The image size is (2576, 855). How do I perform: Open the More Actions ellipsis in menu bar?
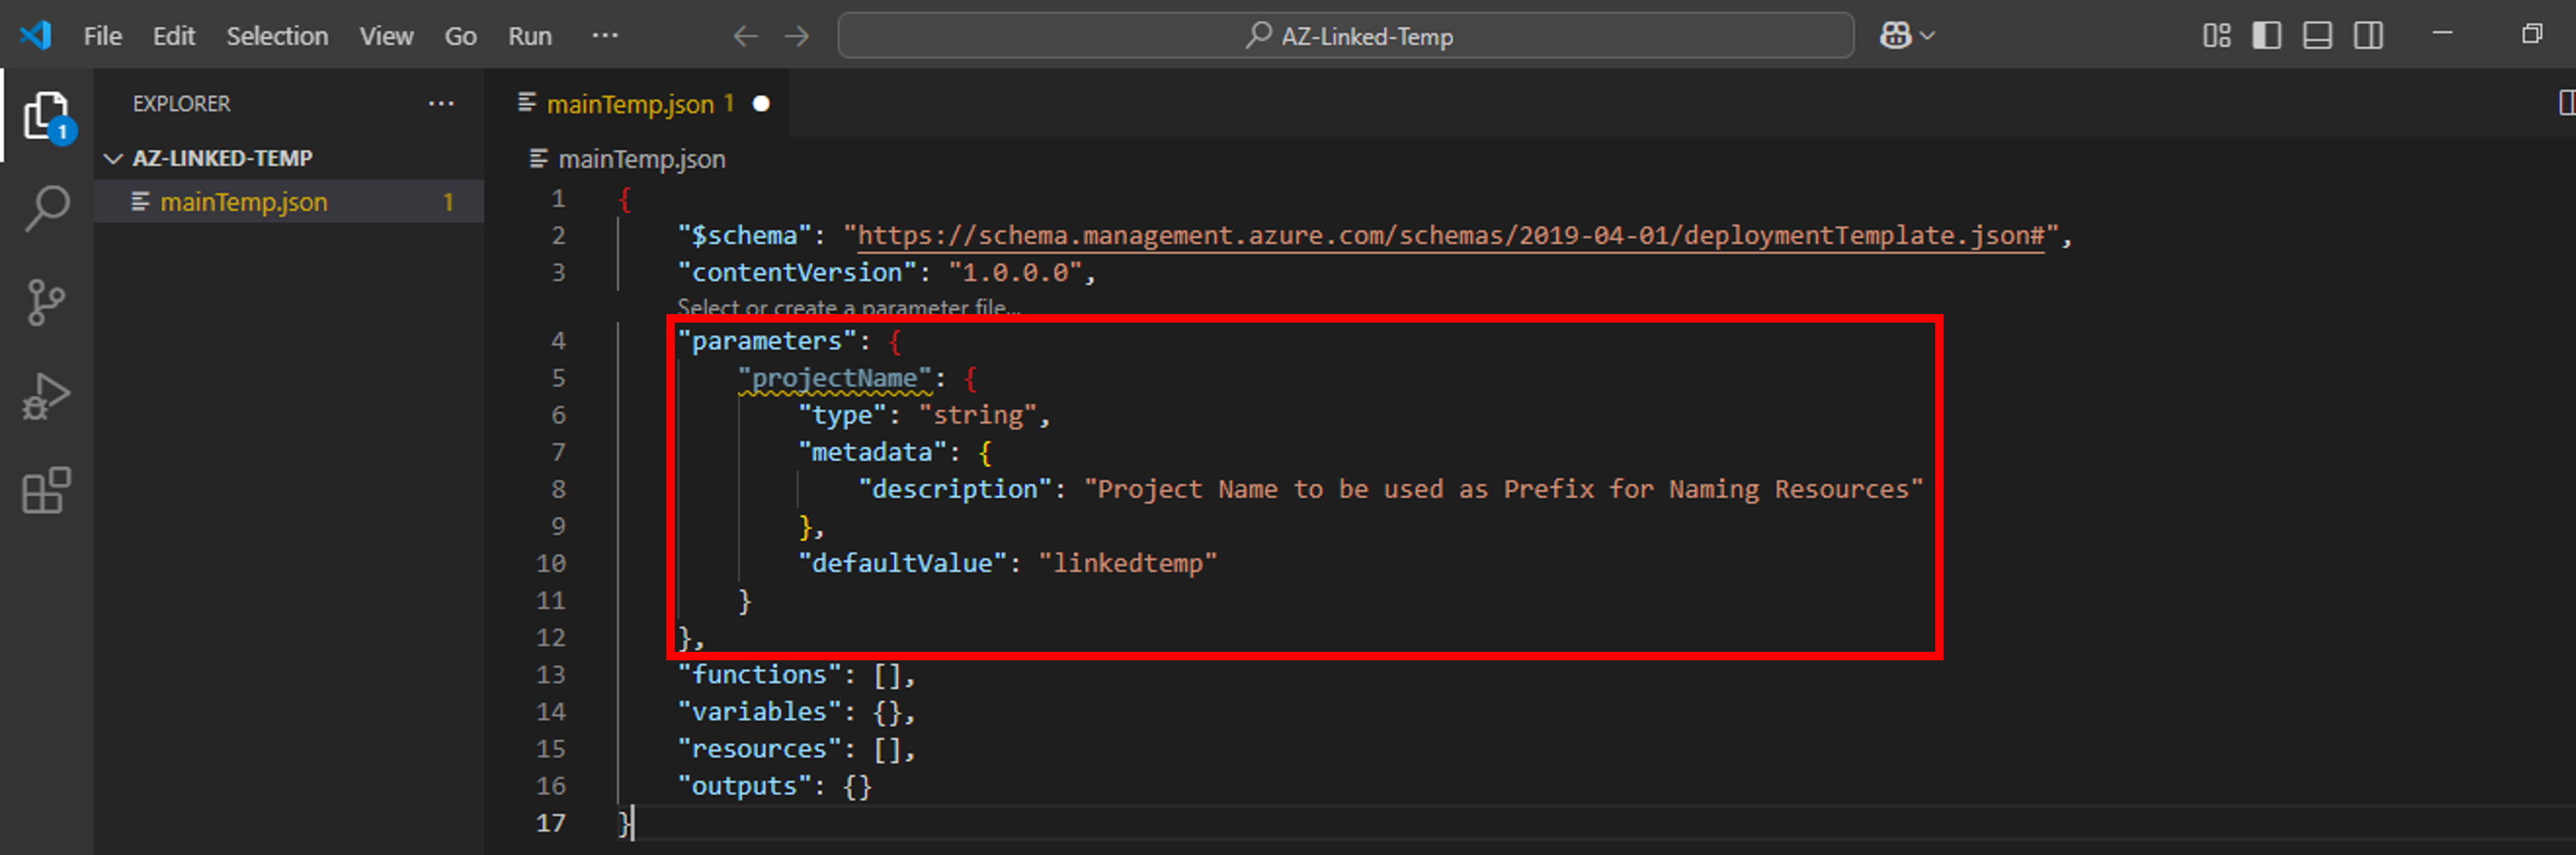[605, 35]
